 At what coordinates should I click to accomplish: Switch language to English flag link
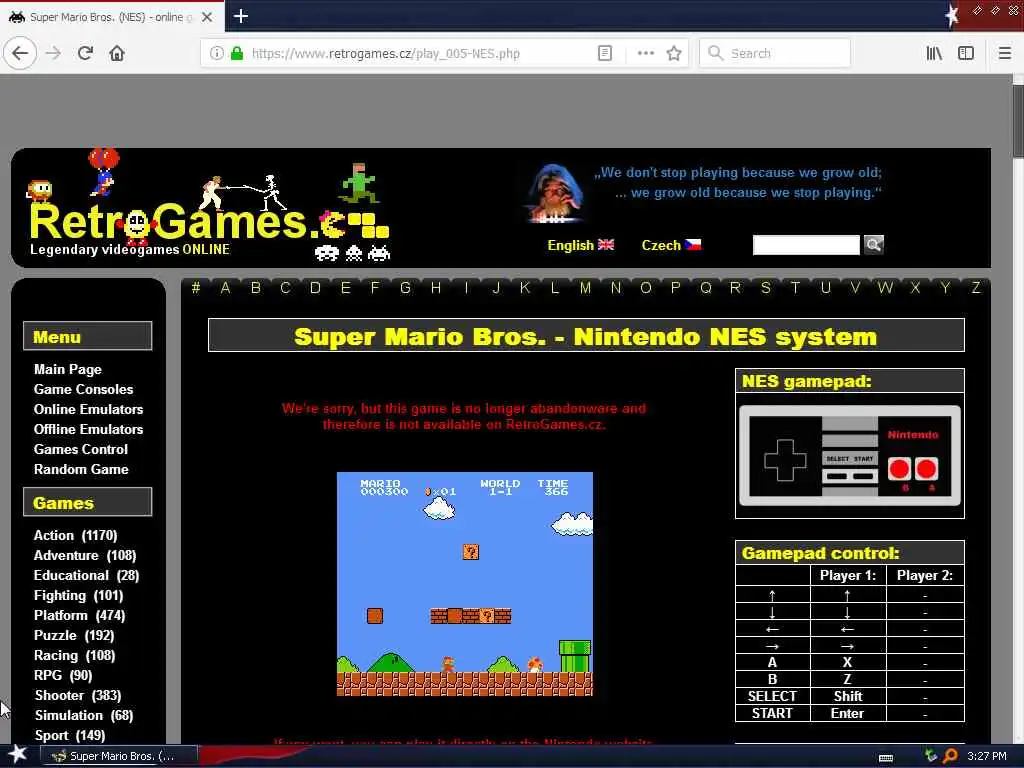pyautogui.click(x=581, y=245)
